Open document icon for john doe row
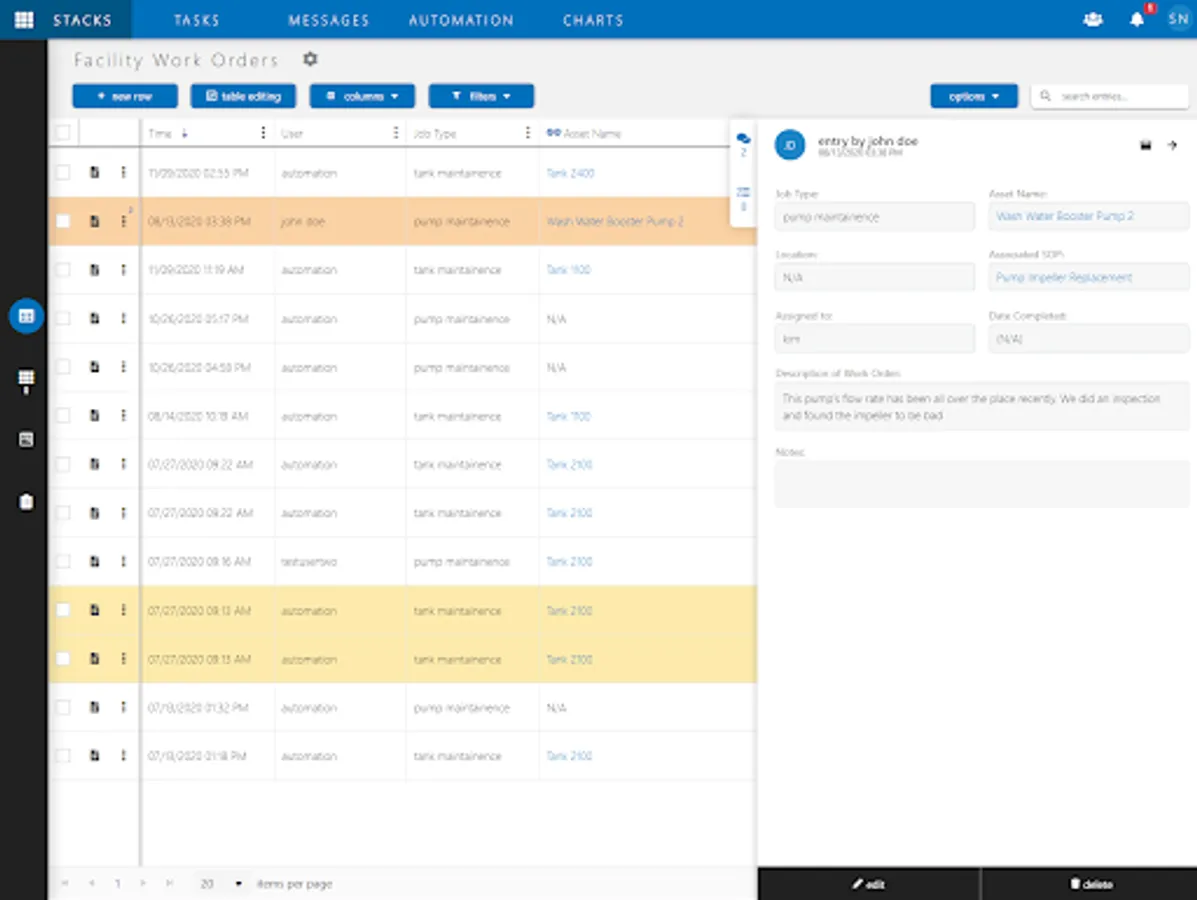Screen dimensions: 1197x900 point(94,222)
